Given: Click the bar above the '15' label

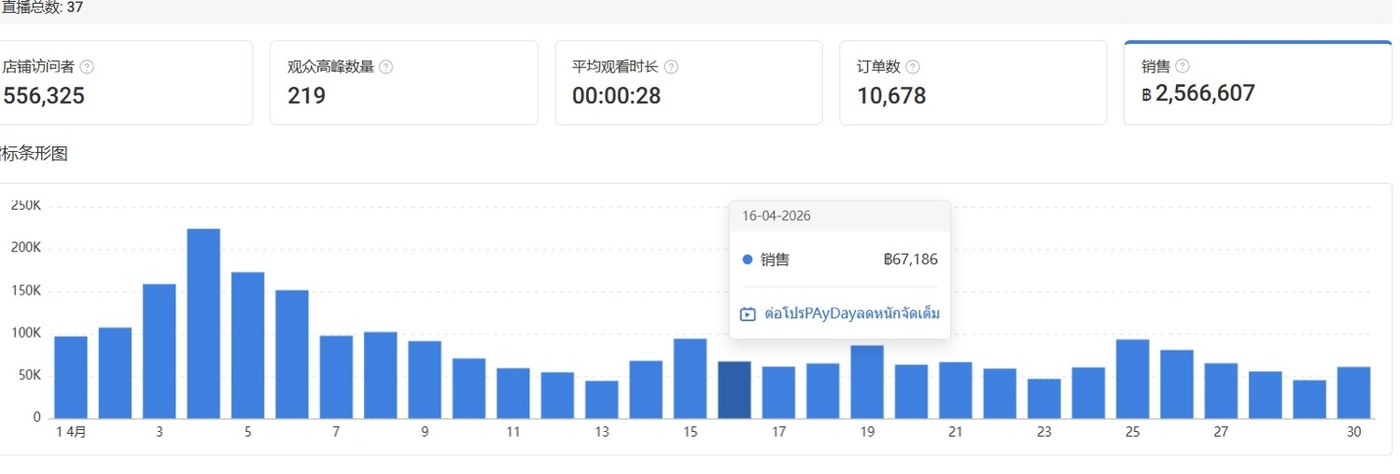Looking at the screenshot, I should pyautogui.click(x=690, y=378).
